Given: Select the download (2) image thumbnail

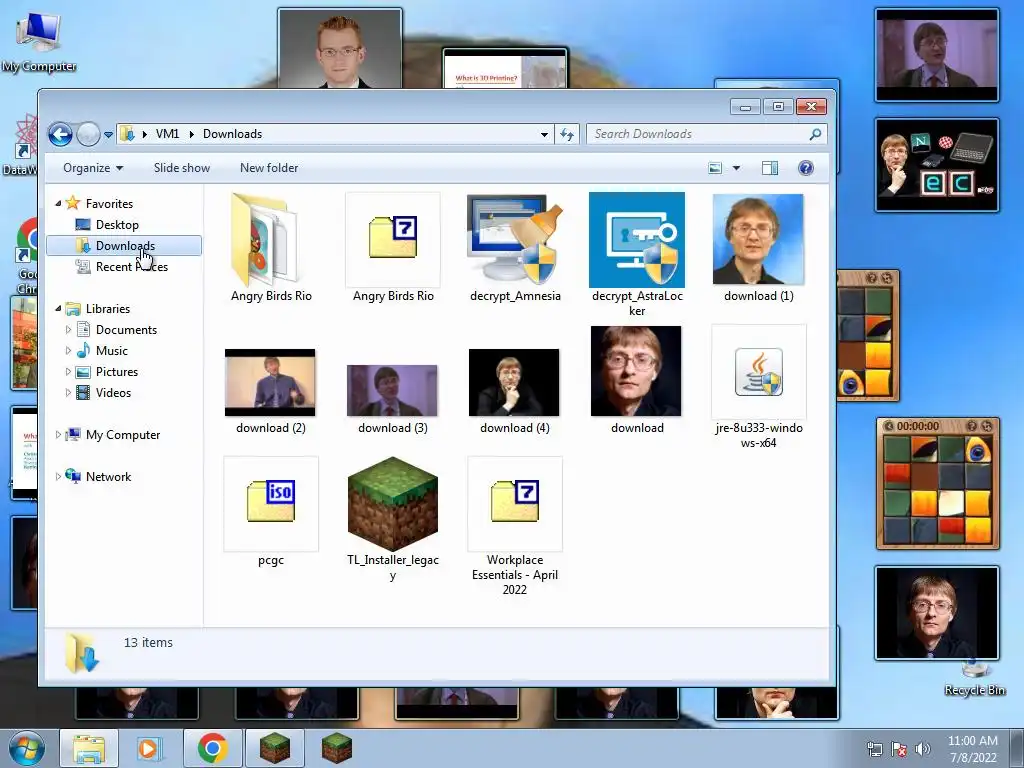Looking at the screenshot, I should point(270,383).
